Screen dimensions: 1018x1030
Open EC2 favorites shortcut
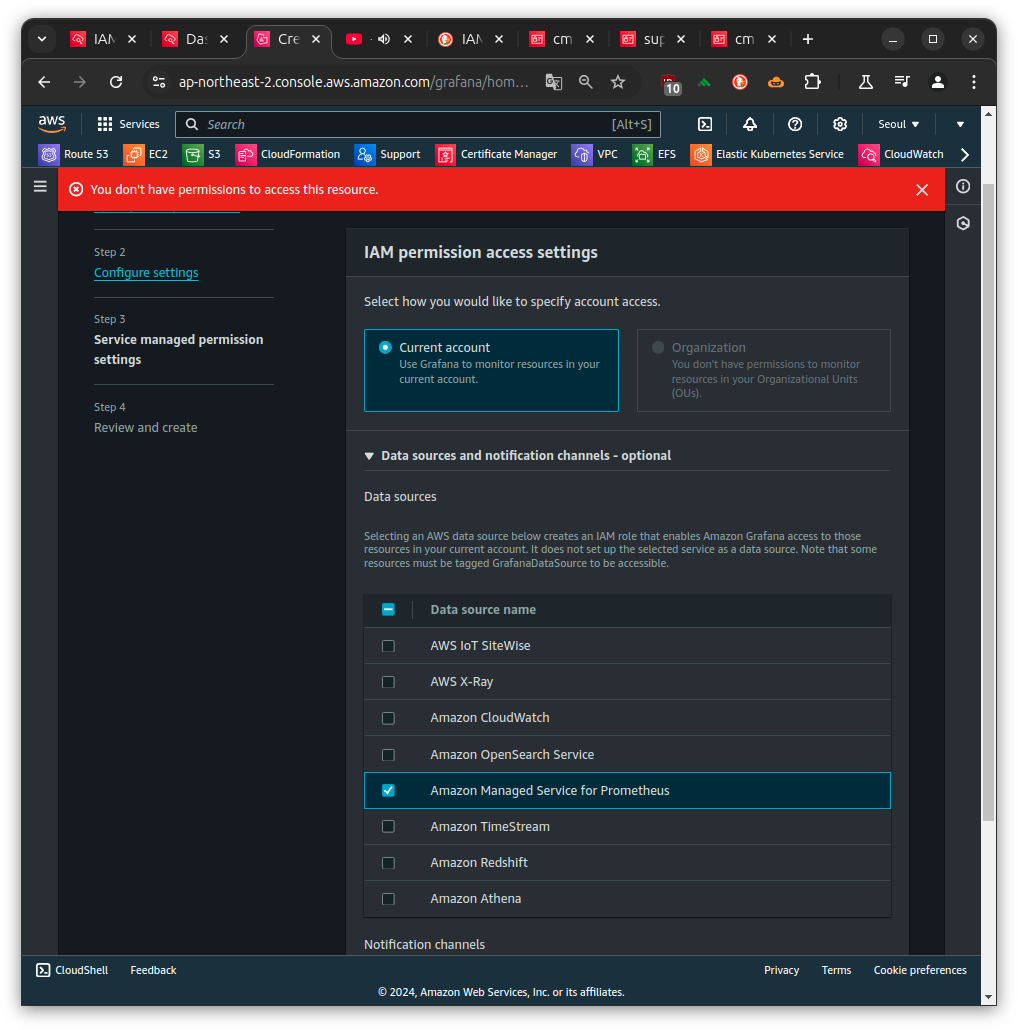point(146,154)
